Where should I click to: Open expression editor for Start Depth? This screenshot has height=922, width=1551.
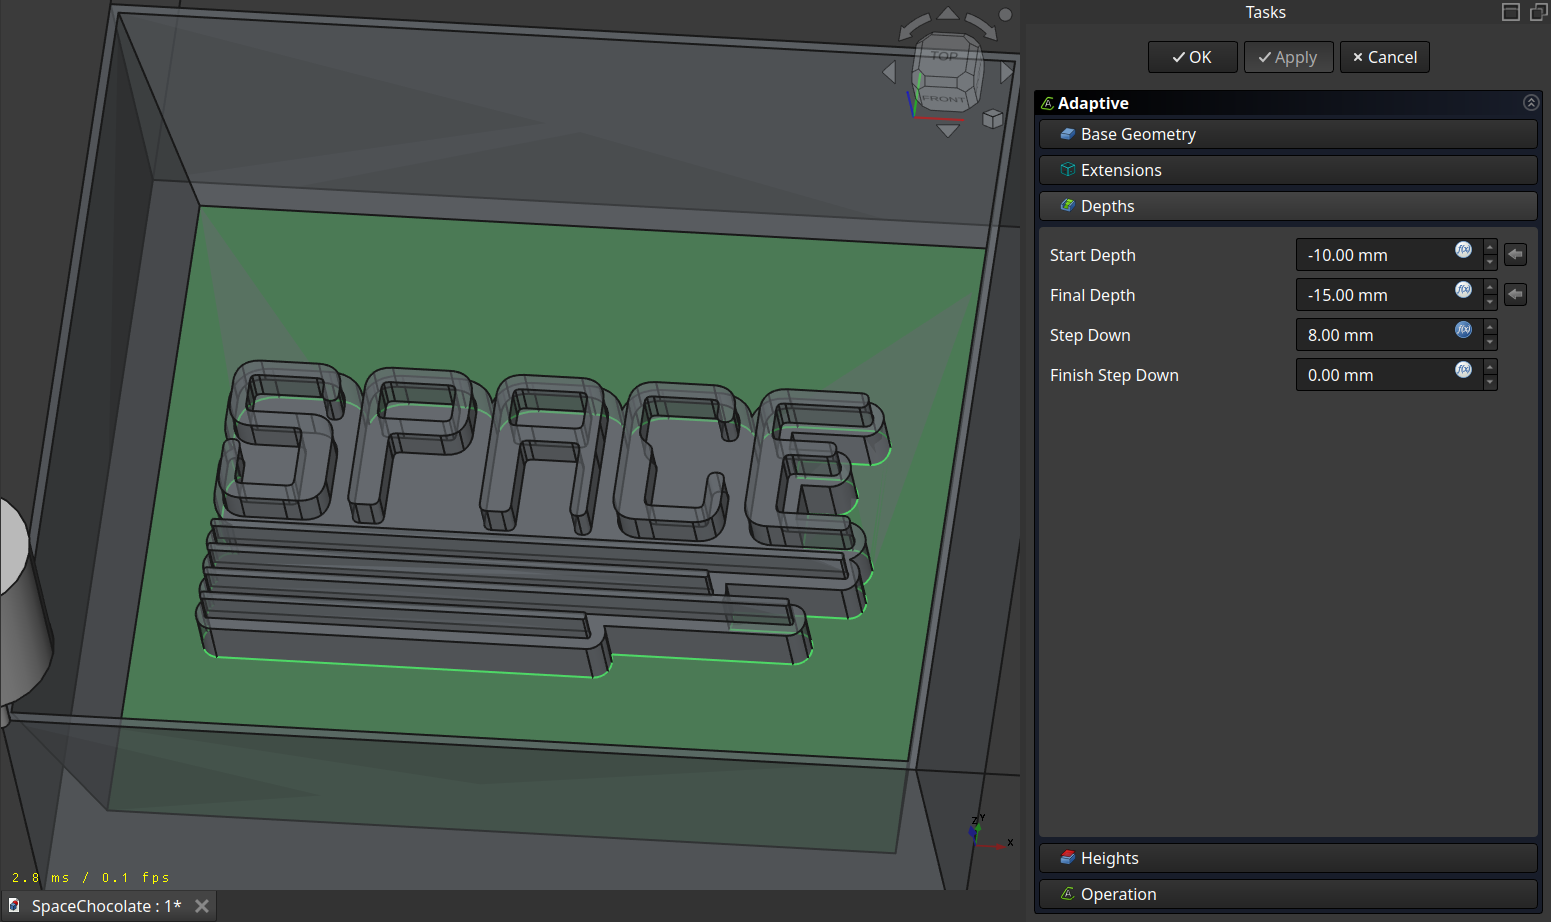tap(1463, 250)
